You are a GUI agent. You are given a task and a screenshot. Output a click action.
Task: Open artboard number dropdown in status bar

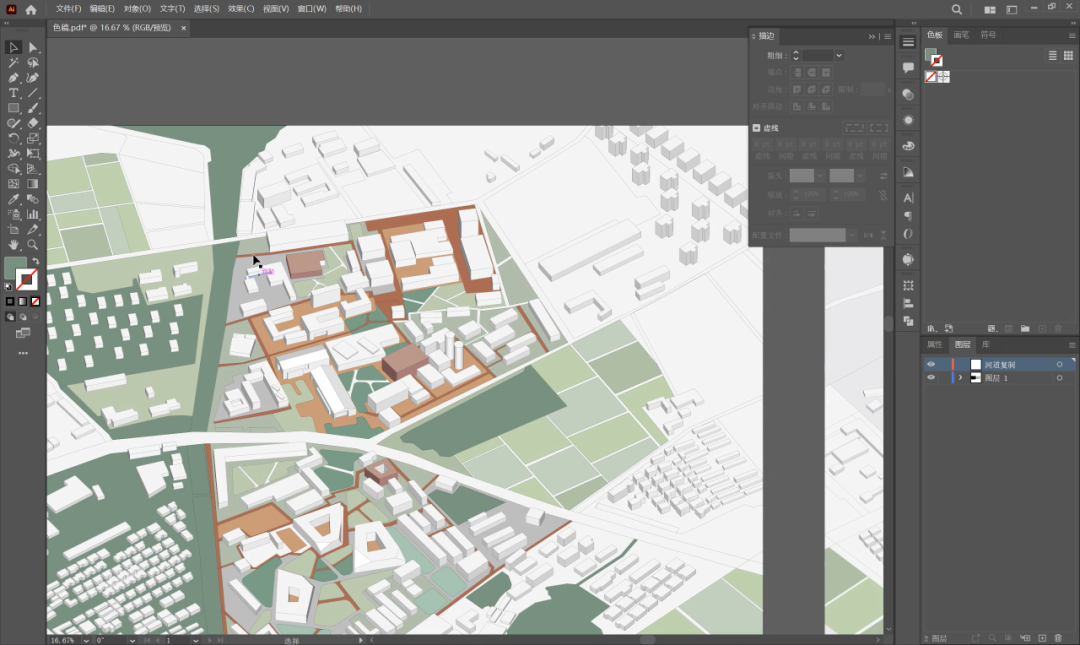[196, 640]
